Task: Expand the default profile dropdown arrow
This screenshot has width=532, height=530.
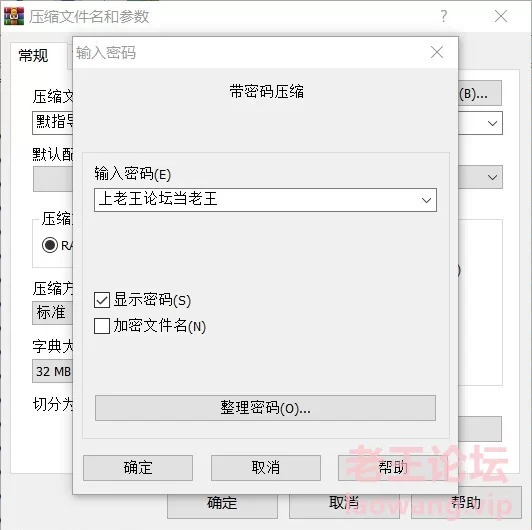Action: point(492,177)
